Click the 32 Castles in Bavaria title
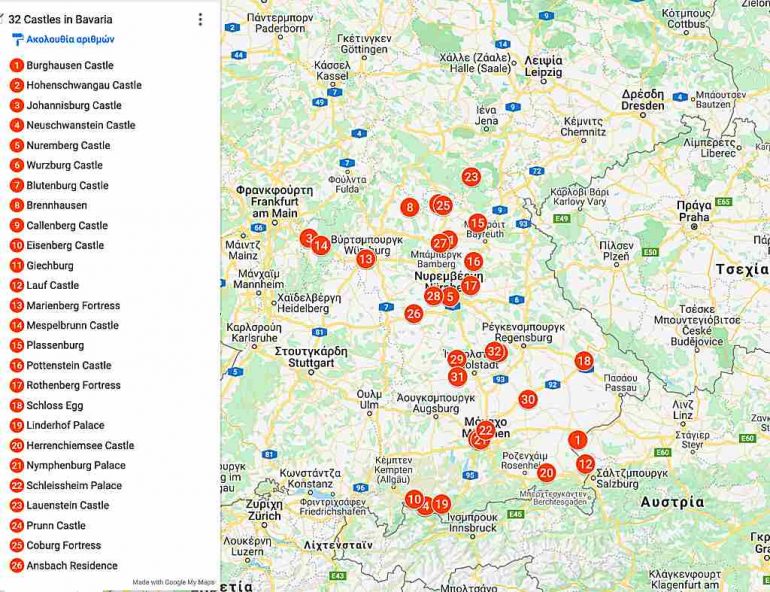 click(x=60, y=19)
